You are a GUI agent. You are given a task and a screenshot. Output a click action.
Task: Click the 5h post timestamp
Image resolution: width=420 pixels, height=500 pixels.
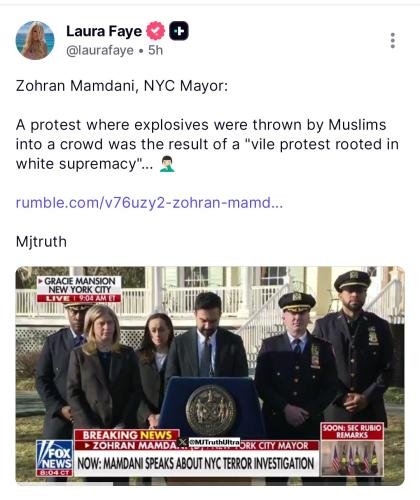click(155, 50)
